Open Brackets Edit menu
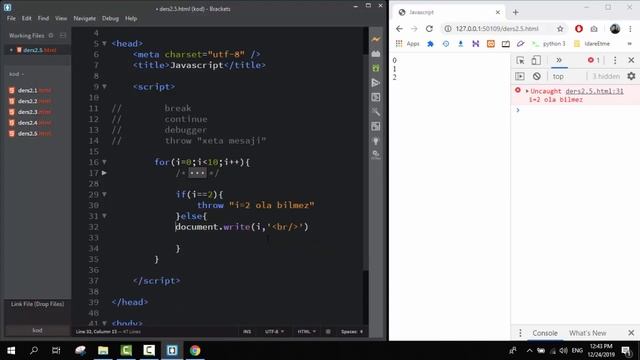The image size is (640, 360). tap(27, 18)
